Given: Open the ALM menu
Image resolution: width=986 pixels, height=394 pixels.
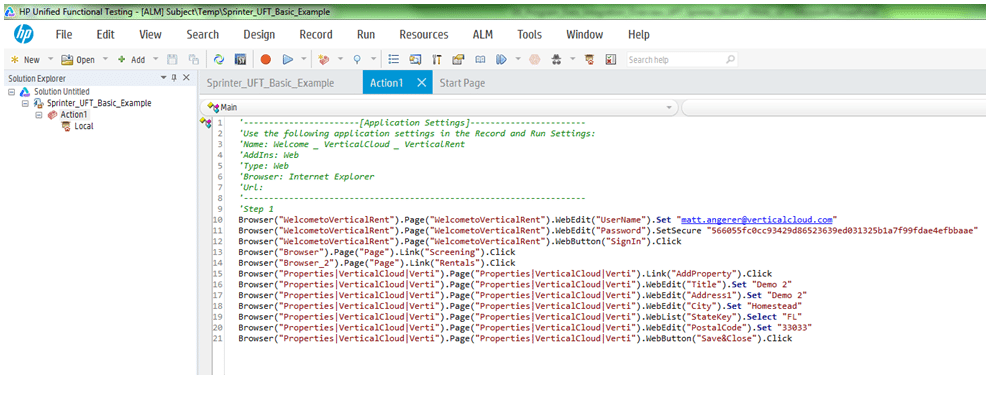Looking at the screenshot, I should [484, 35].
